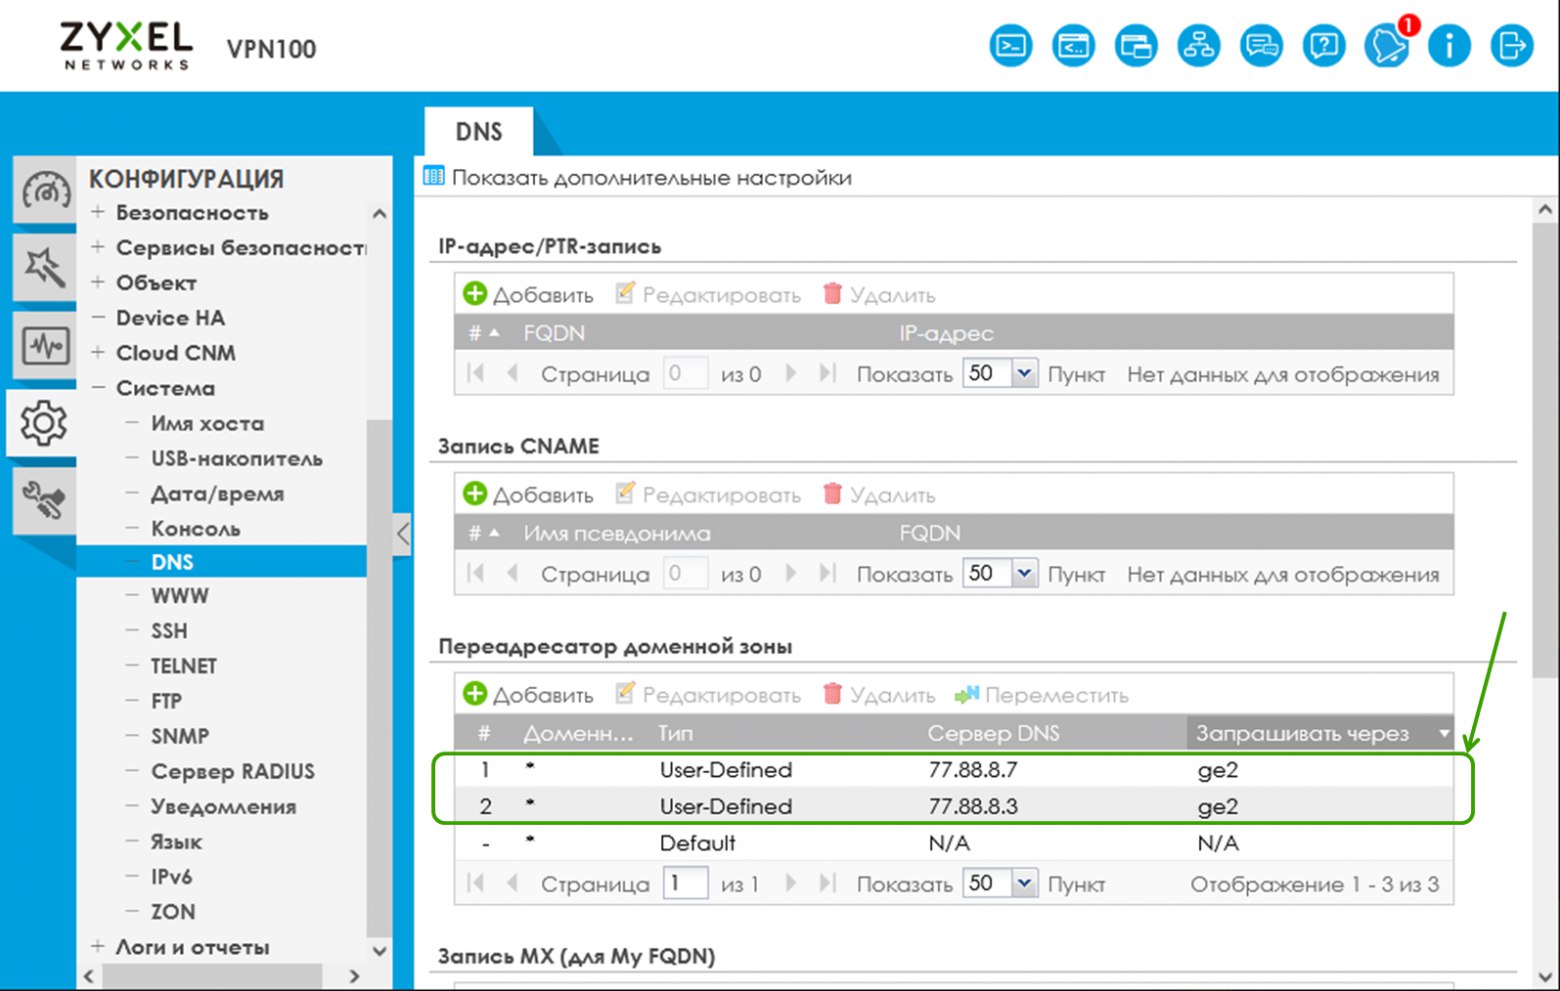This screenshot has height=991, width=1560.
Task: Switch to the DNS tab
Action: 479,132
